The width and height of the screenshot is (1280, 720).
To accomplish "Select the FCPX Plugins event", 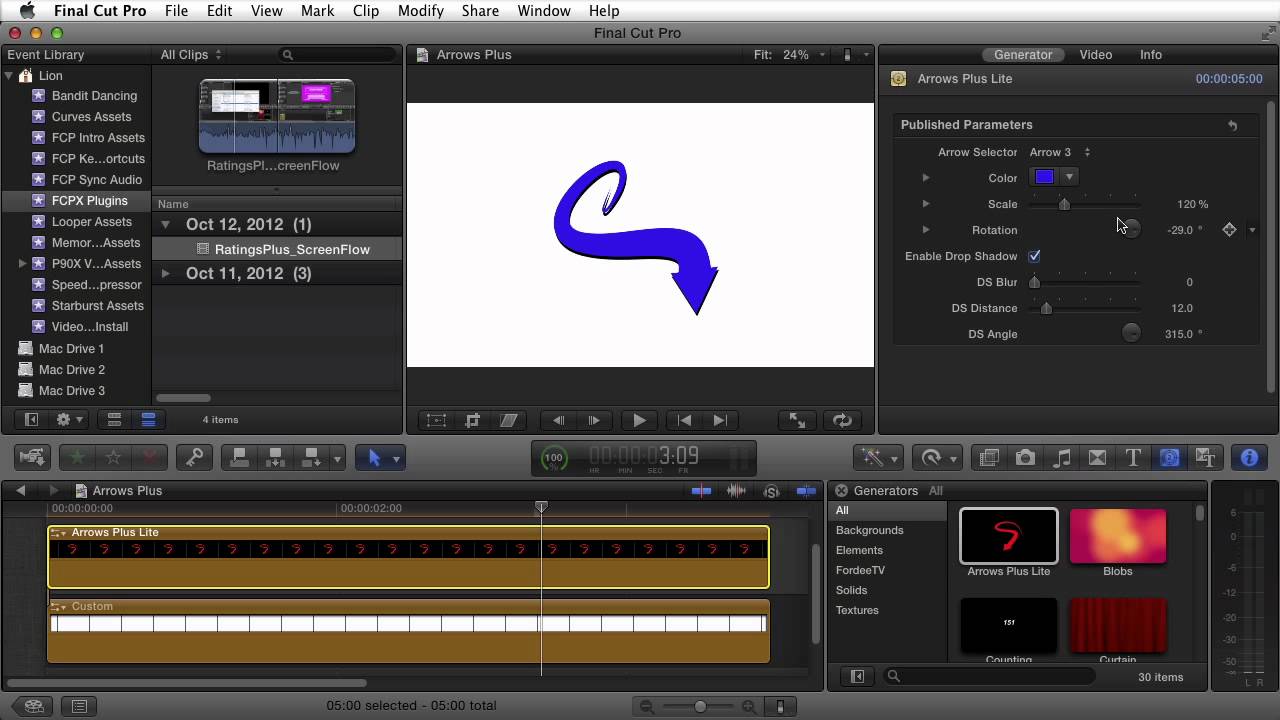I will [x=76, y=201].
